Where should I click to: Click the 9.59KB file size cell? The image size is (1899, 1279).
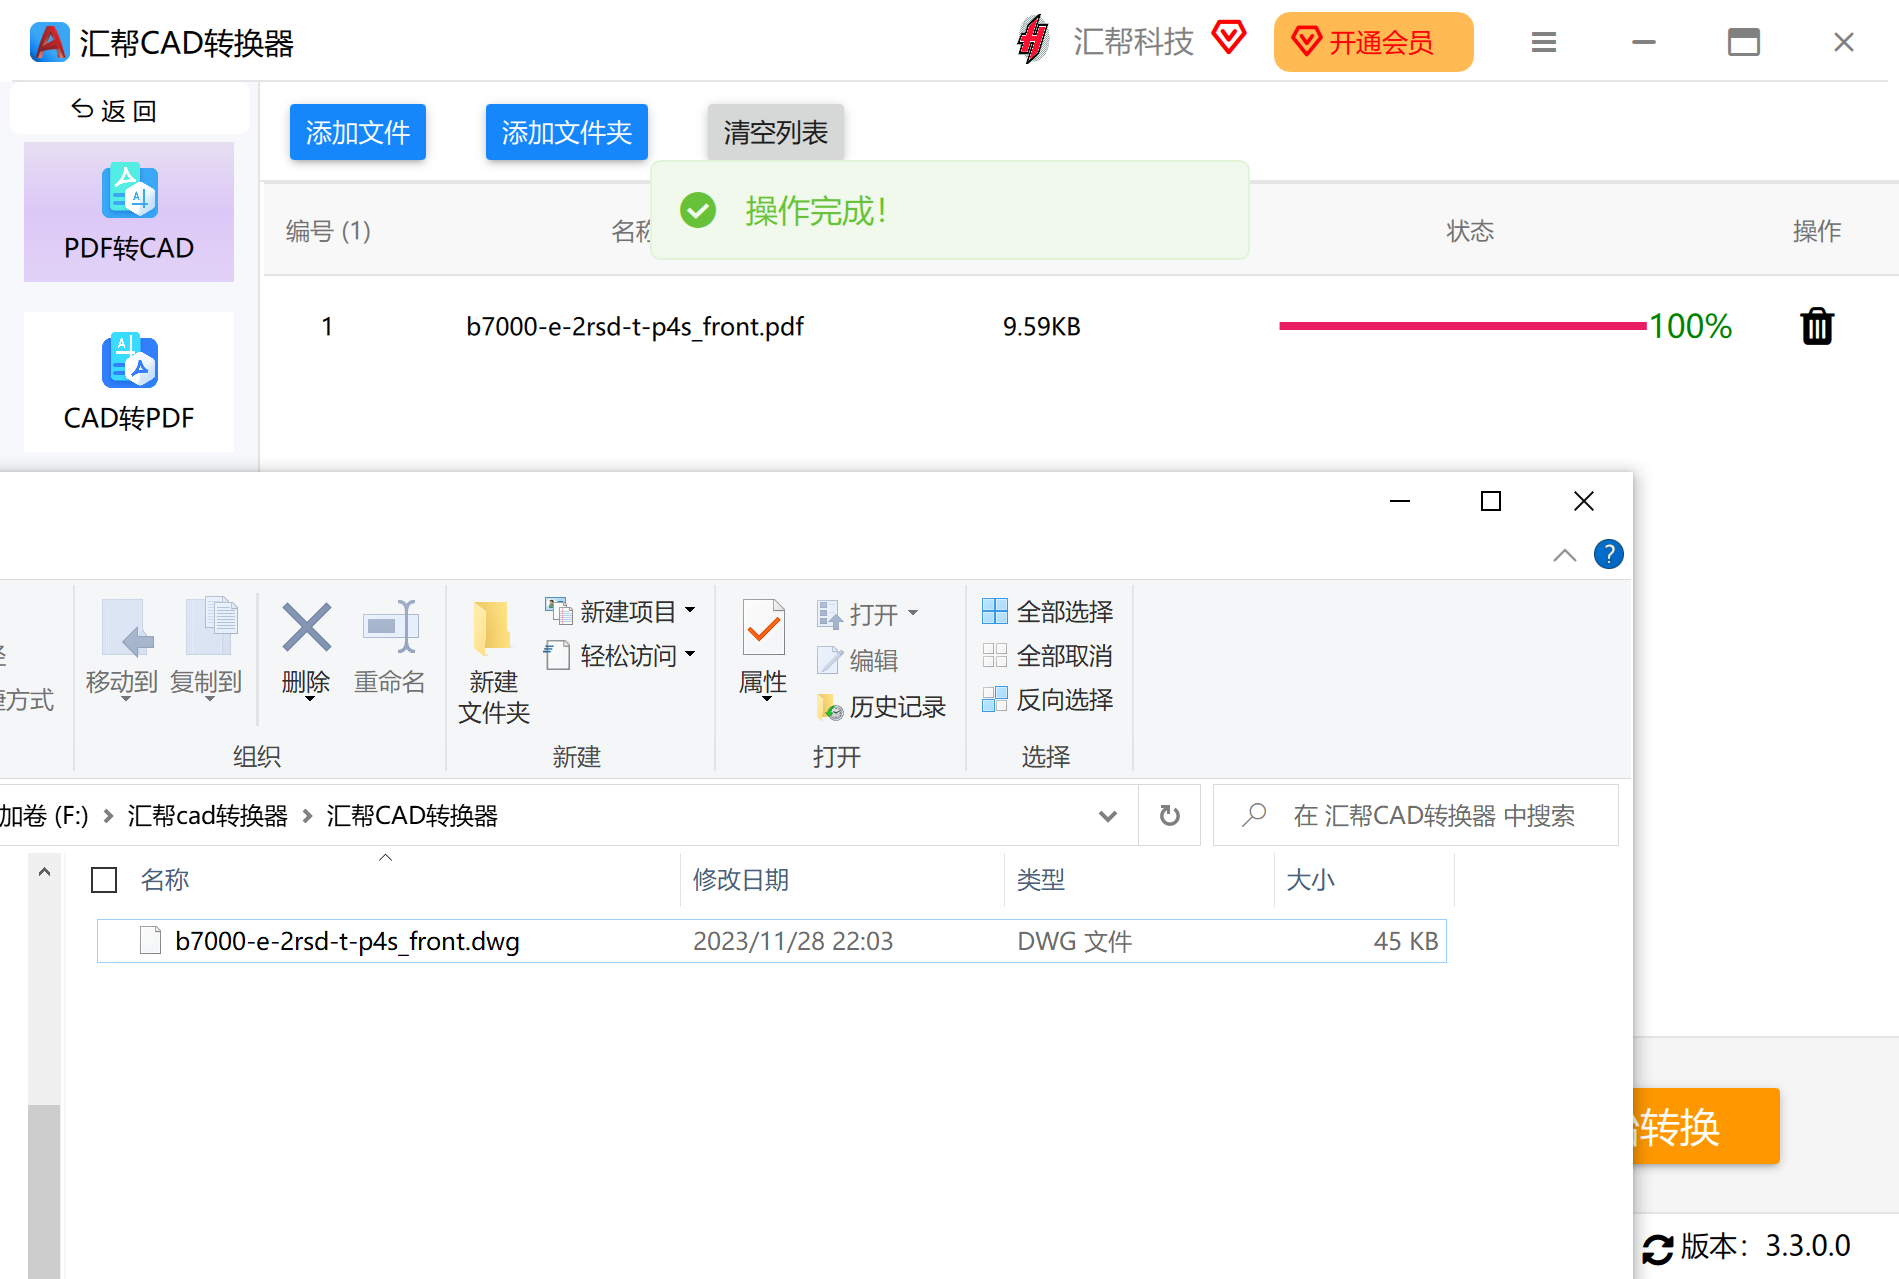point(1042,326)
